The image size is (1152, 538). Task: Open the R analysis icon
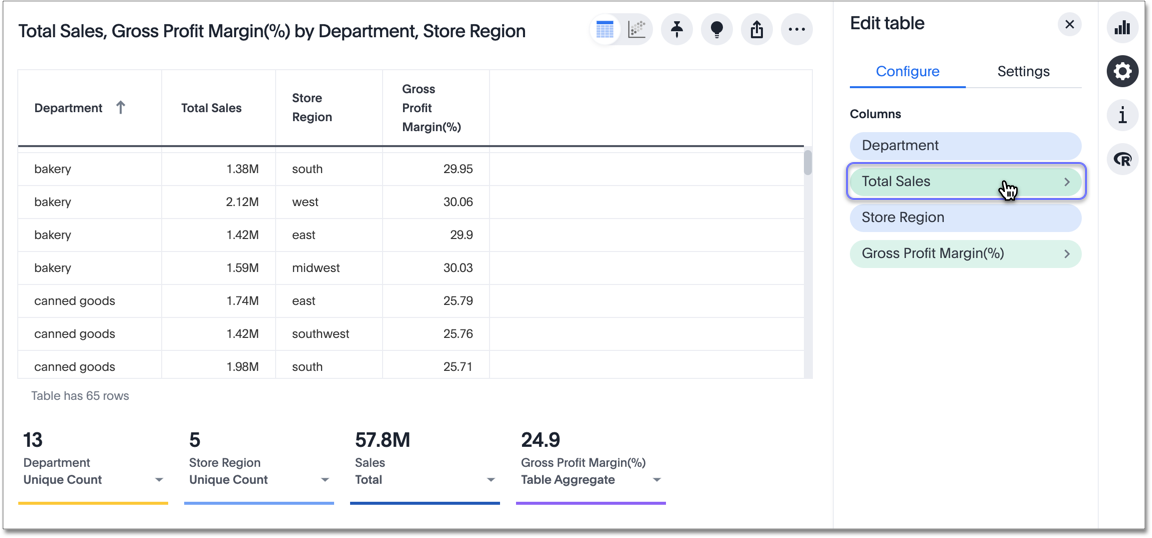coord(1122,159)
